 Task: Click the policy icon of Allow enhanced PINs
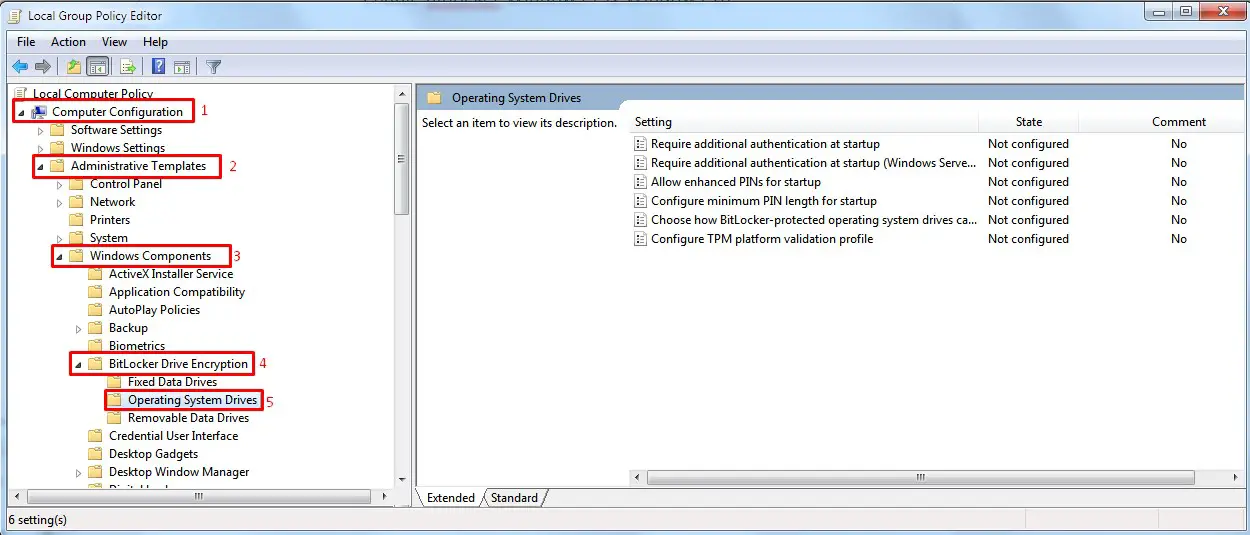click(641, 182)
